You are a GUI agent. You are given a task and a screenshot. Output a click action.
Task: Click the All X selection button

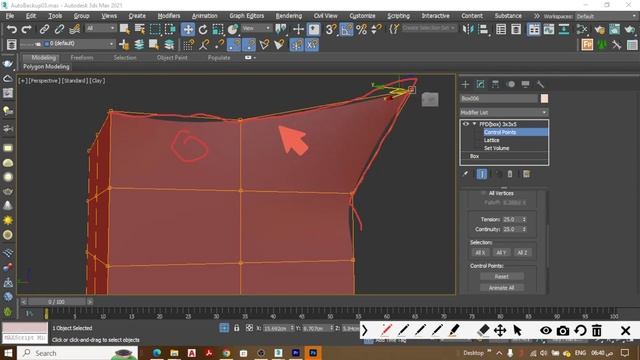tap(480, 253)
